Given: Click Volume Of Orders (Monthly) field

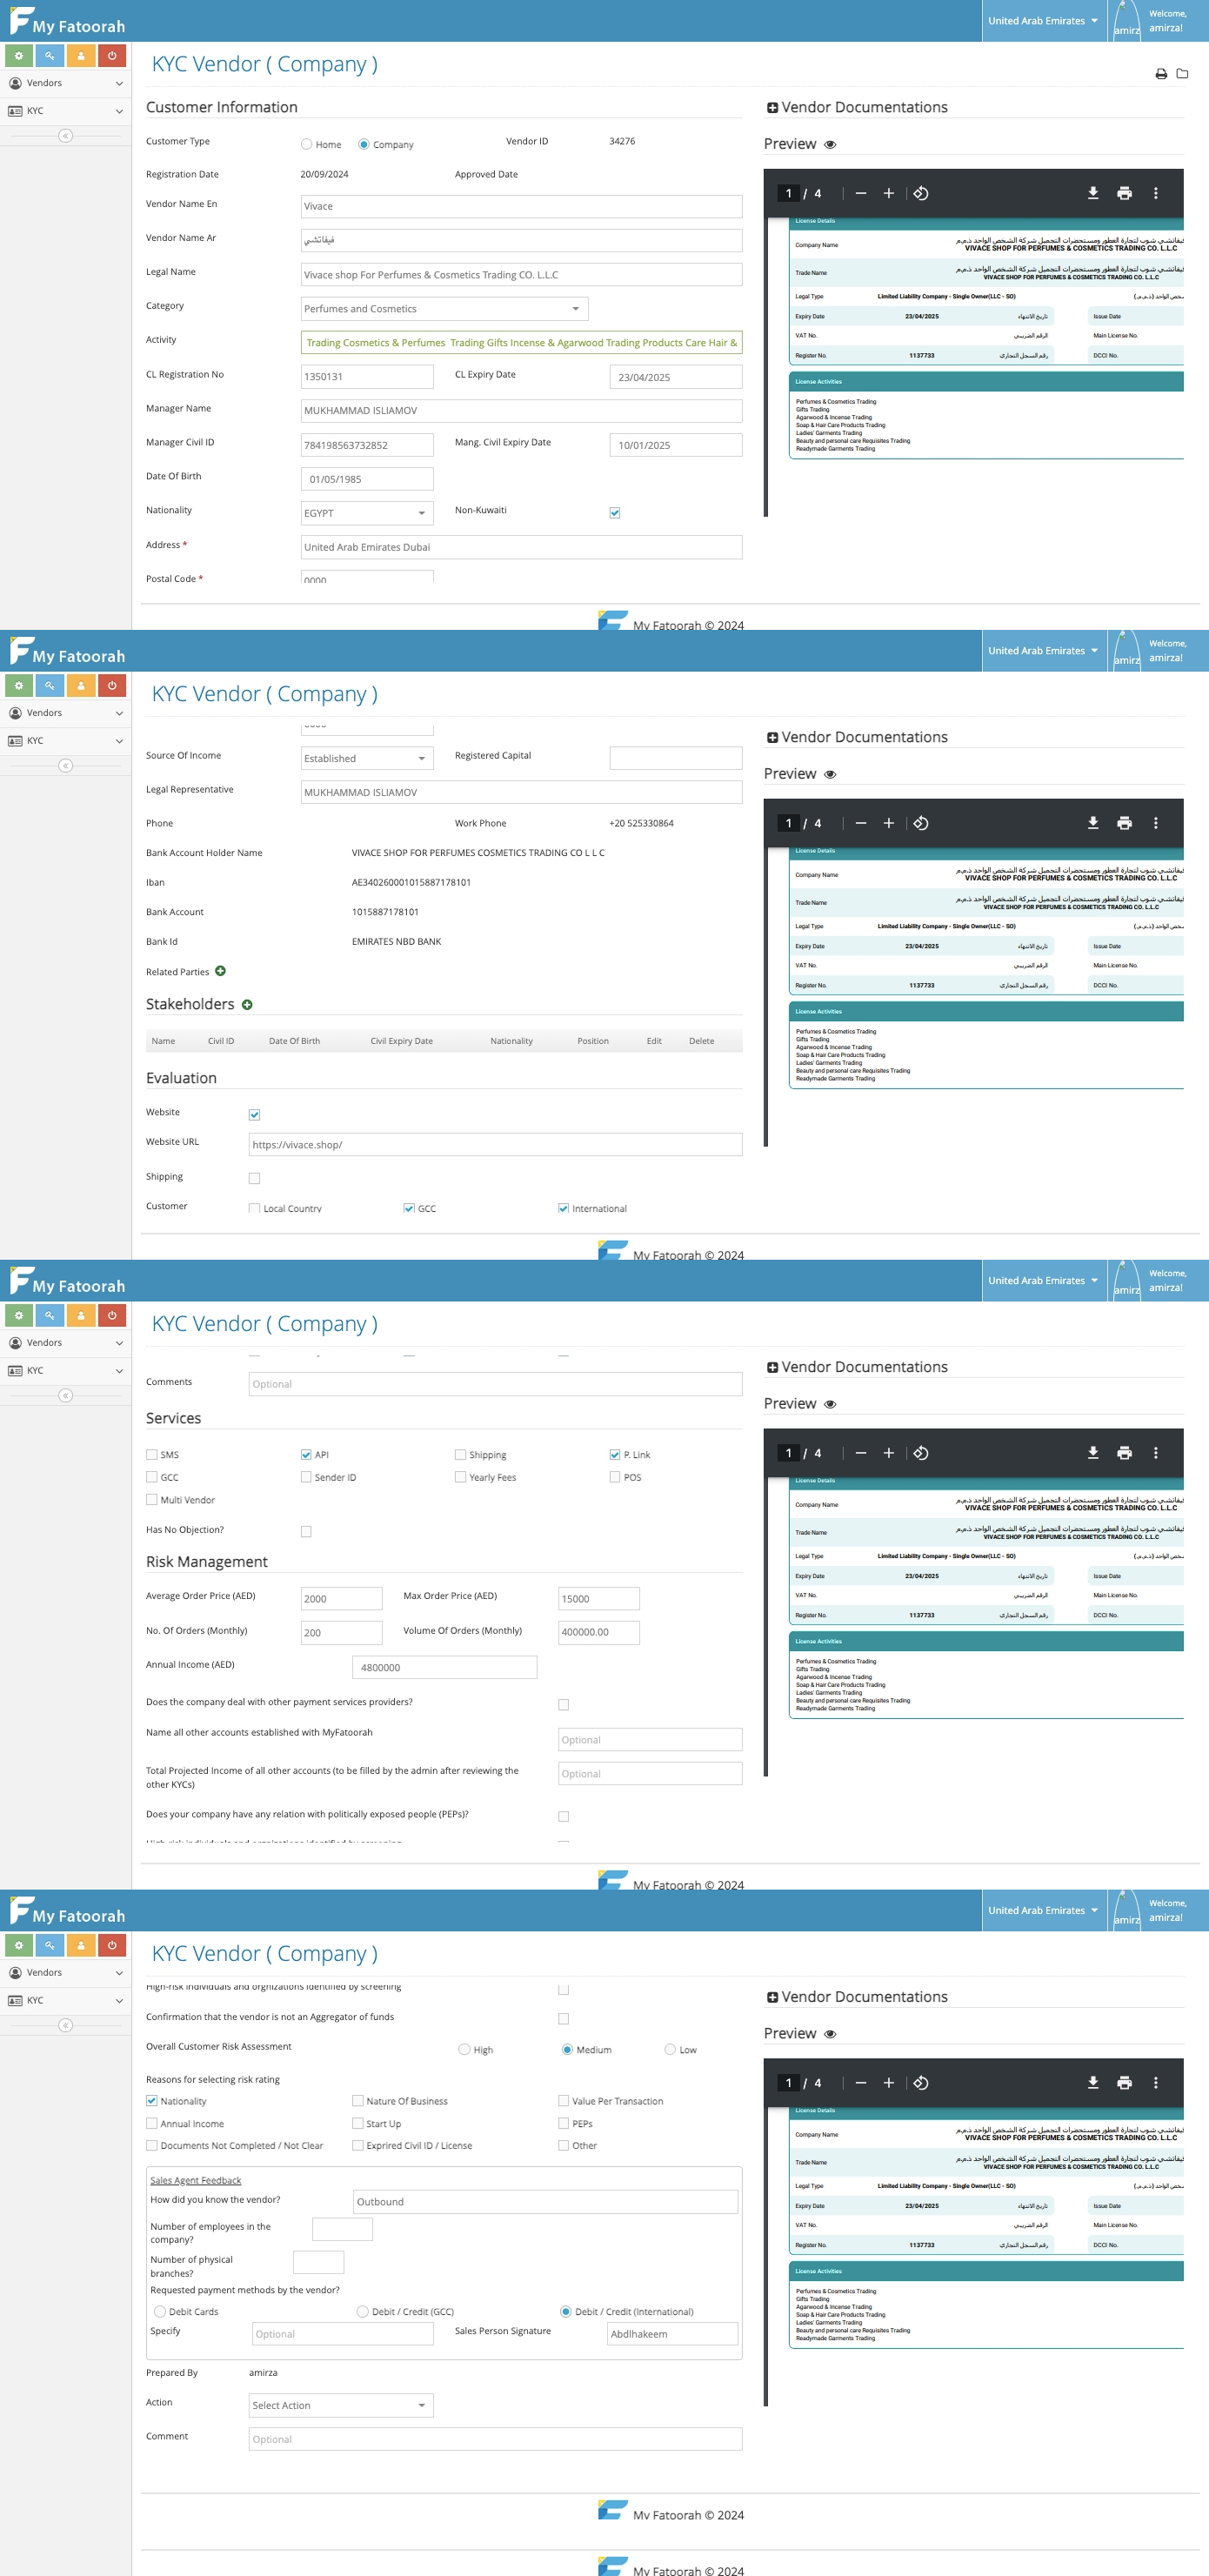Looking at the screenshot, I should pos(599,1632).
